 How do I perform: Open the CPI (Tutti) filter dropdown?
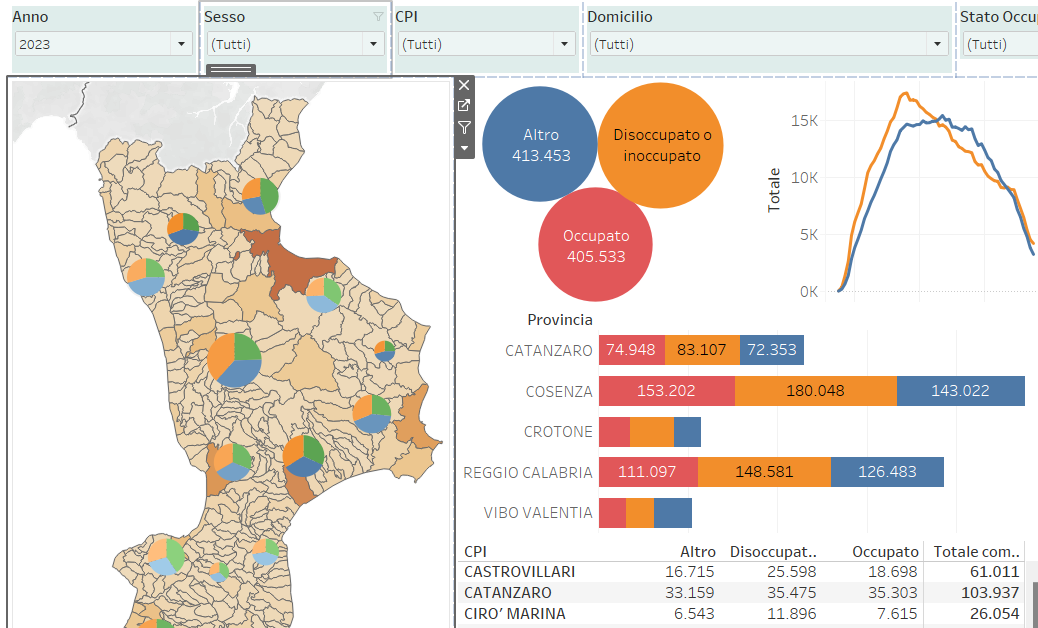pyautogui.click(x=487, y=44)
